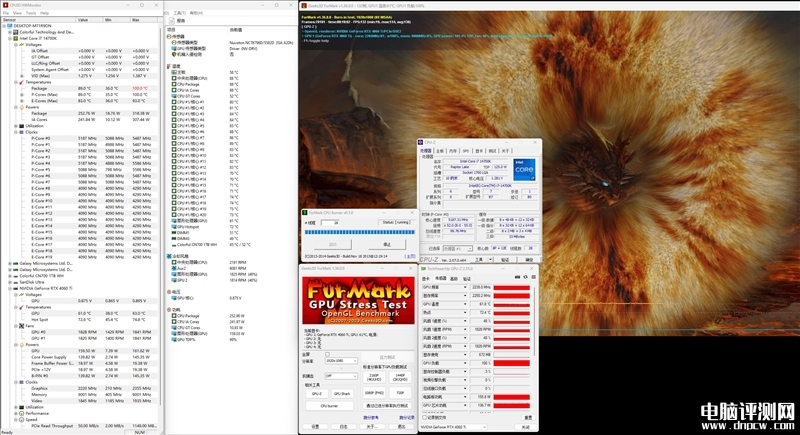Image resolution: width=800 pixels, height=435 pixels.
Task: Open the File menu in HWMonitor
Action: (x=6, y=13)
